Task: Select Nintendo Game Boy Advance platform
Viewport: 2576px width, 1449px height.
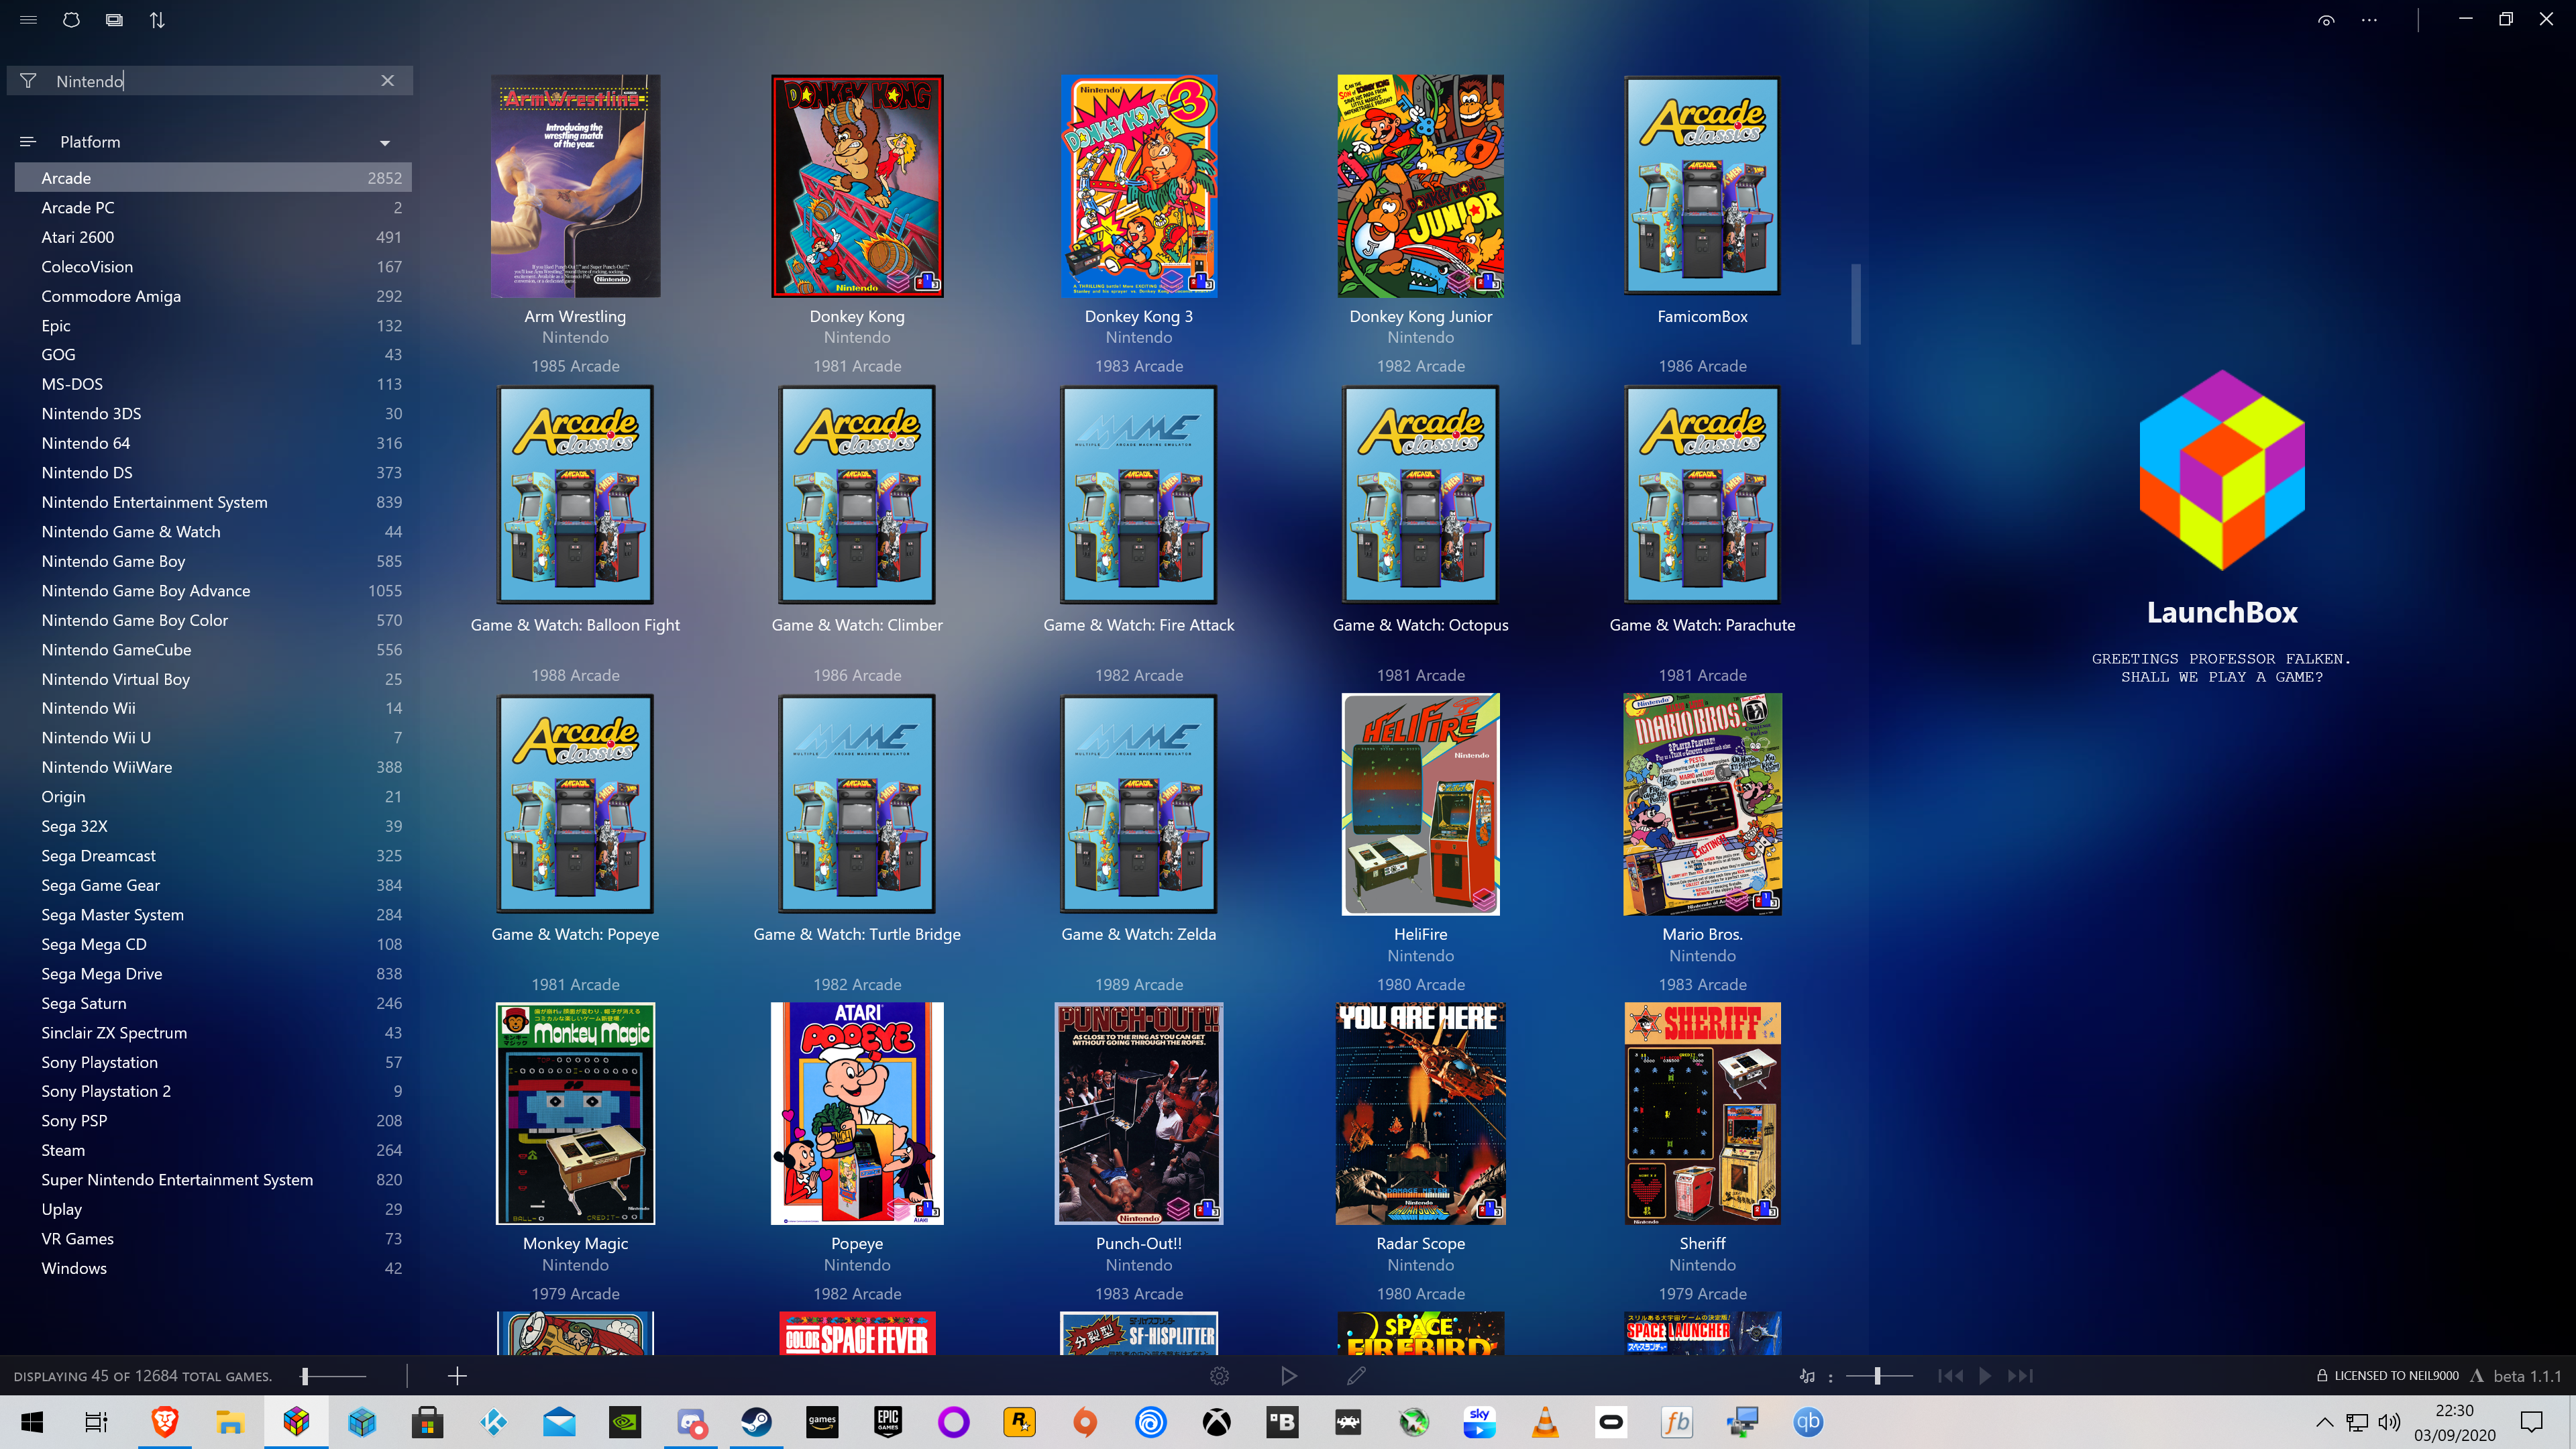Action: (x=213, y=591)
